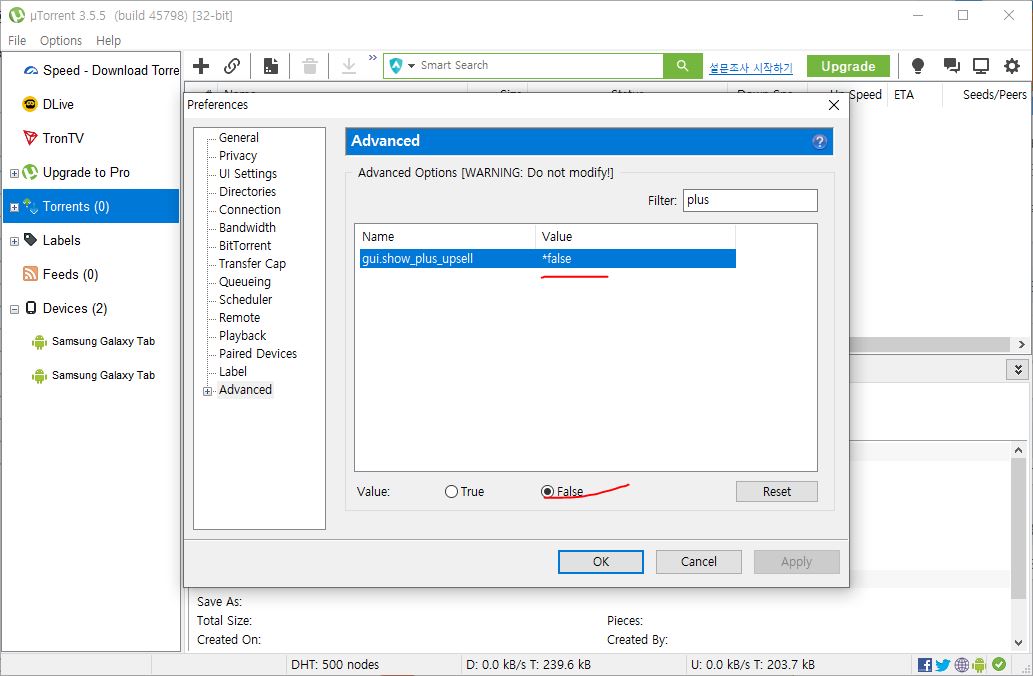This screenshot has width=1033, height=676.
Task: Select Remote in Preferences tree
Action: [x=239, y=318]
